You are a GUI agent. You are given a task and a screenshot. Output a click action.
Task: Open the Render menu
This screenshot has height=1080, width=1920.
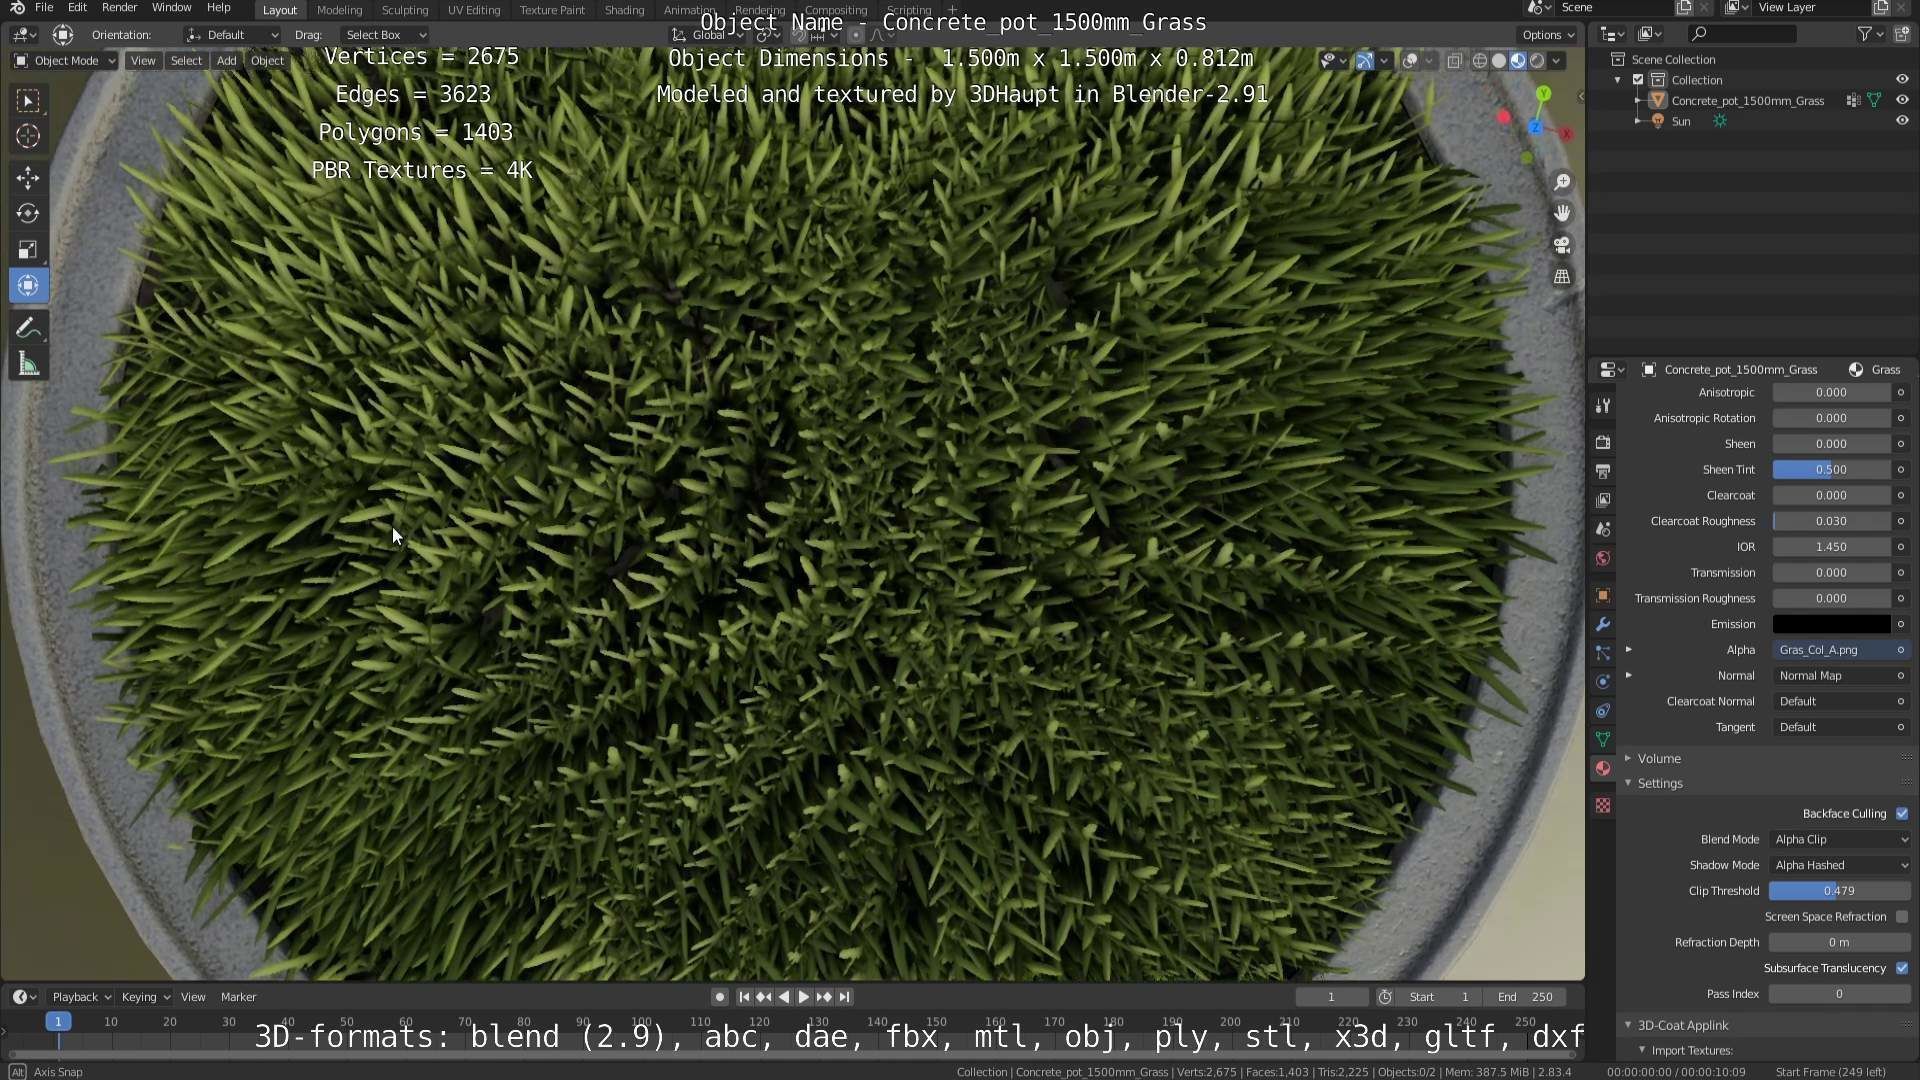(x=119, y=8)
